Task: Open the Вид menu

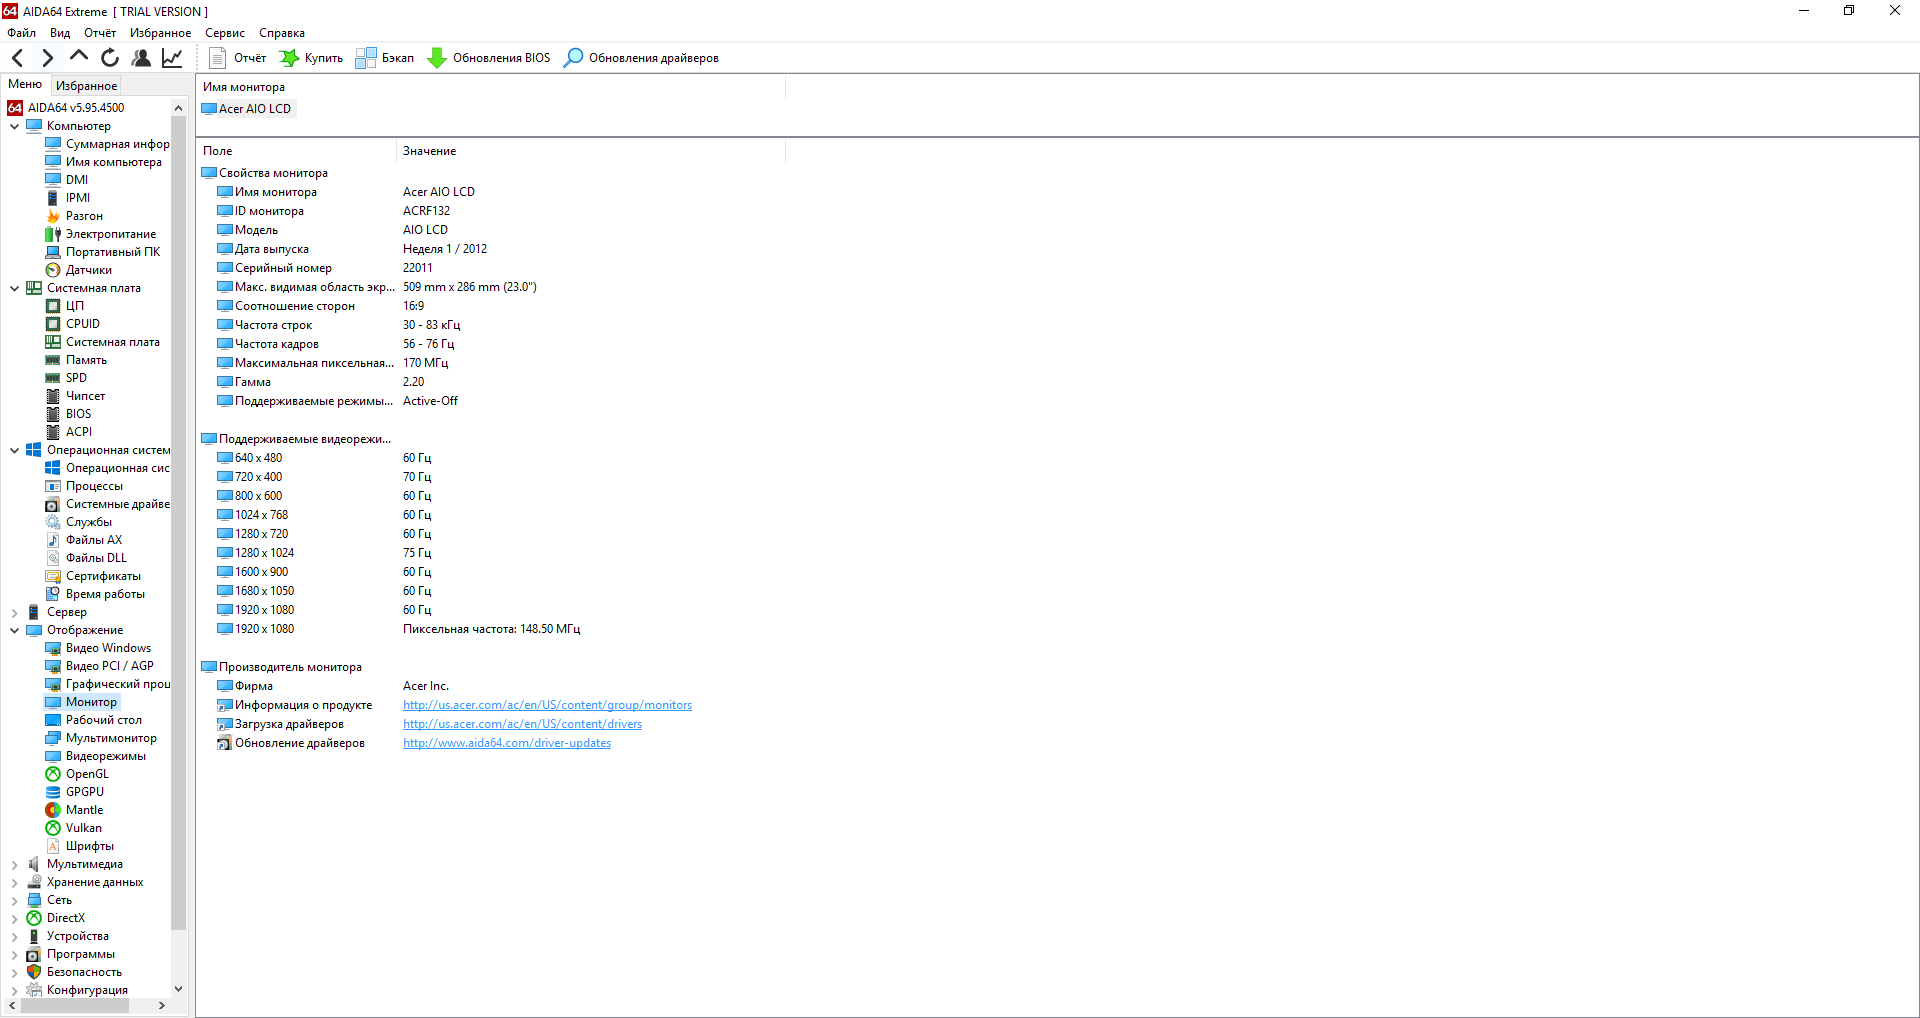Action: pos(60,33)
